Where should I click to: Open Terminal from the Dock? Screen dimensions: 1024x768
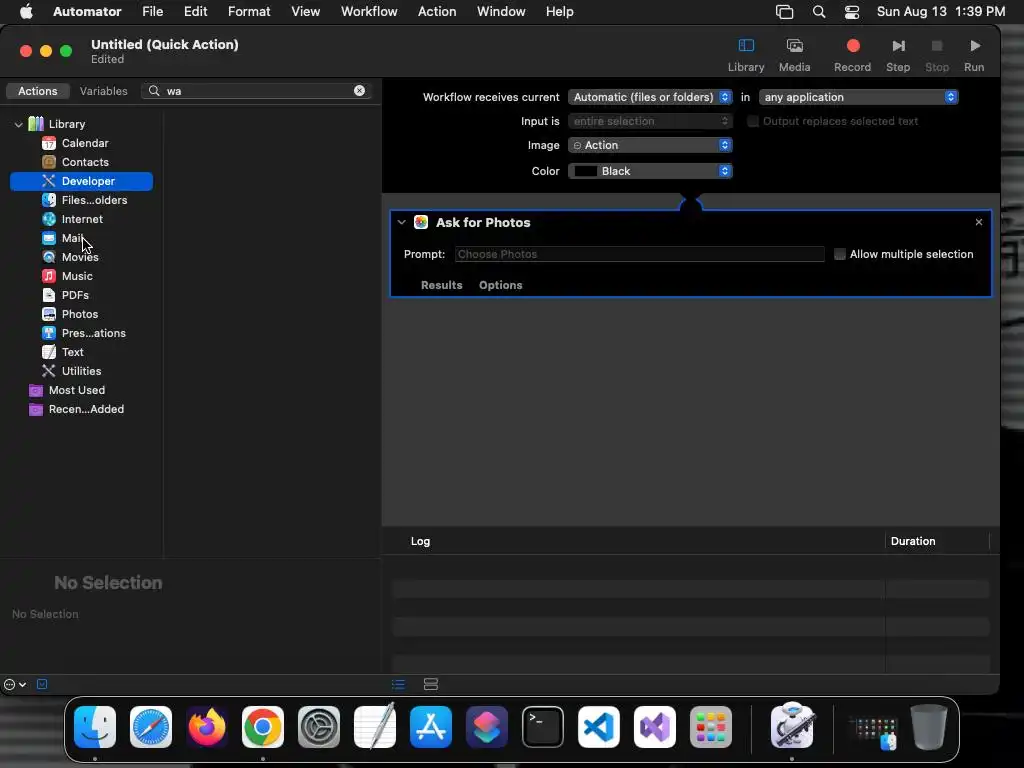(x=543, y=727)
